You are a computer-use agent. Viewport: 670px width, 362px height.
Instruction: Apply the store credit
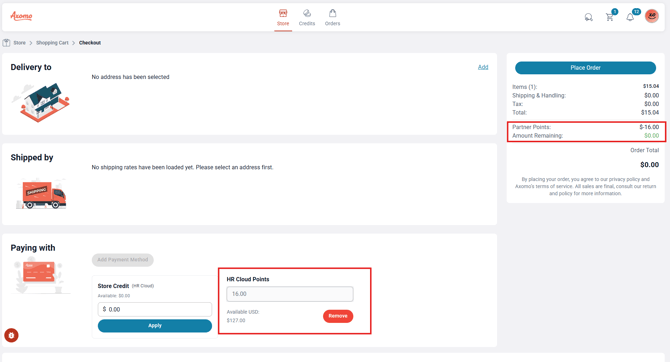tap(155, 326)
